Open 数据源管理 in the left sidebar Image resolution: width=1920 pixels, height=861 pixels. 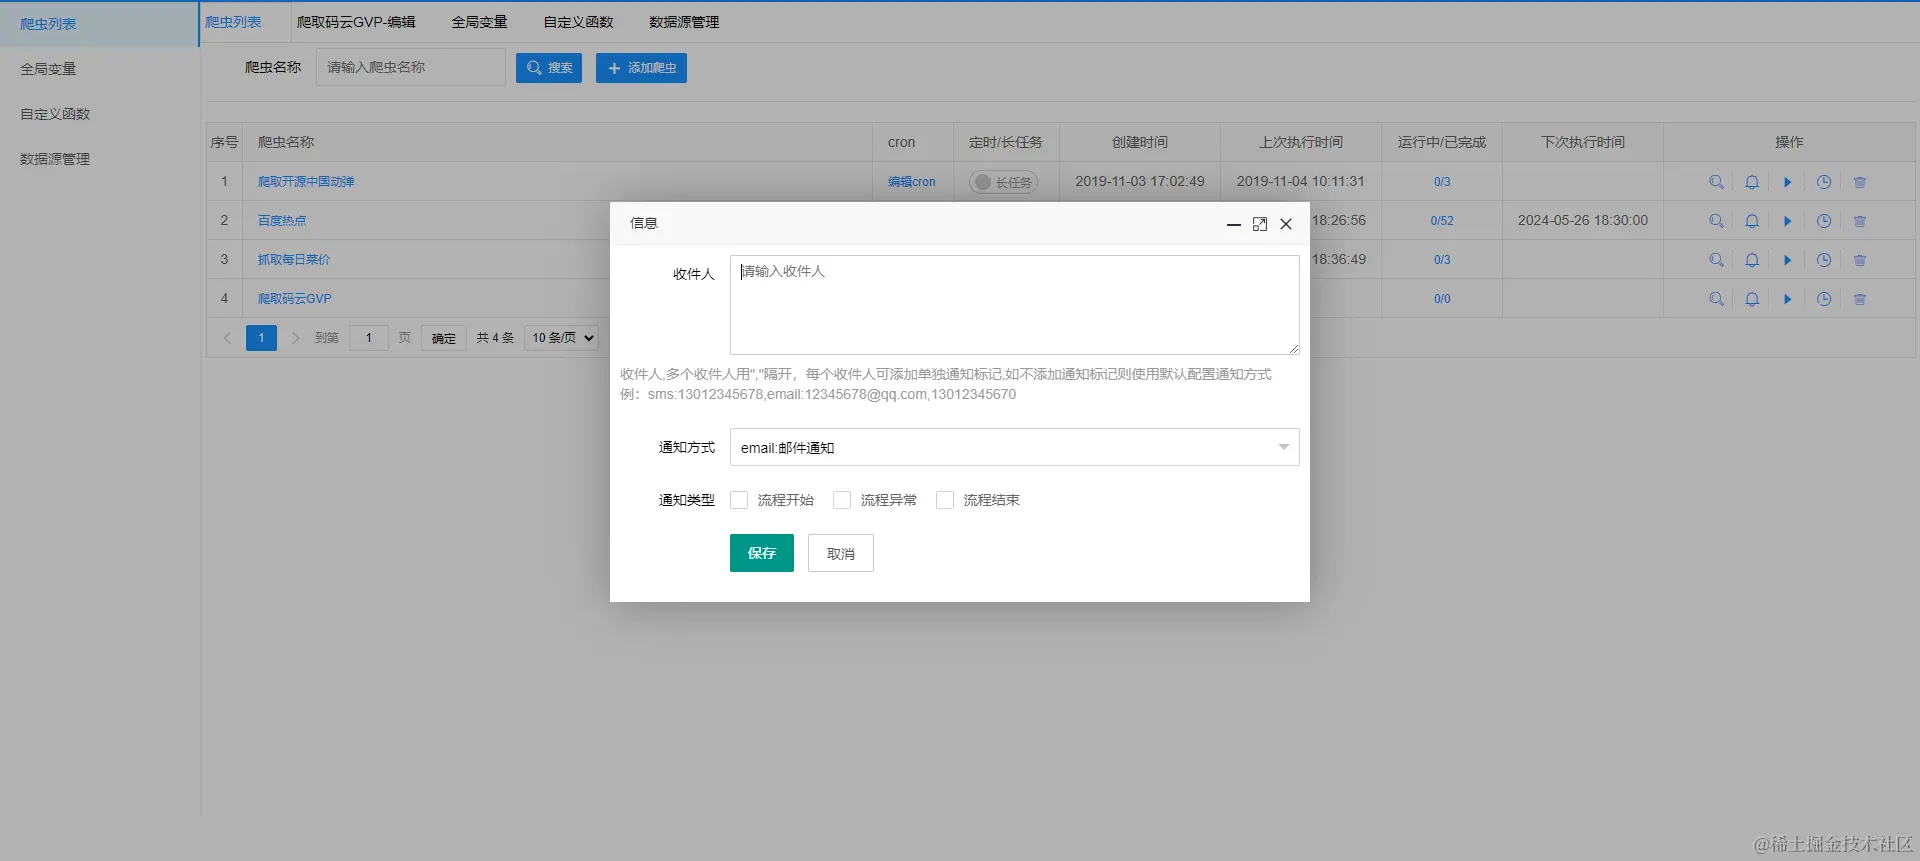[x=99, y=159]
